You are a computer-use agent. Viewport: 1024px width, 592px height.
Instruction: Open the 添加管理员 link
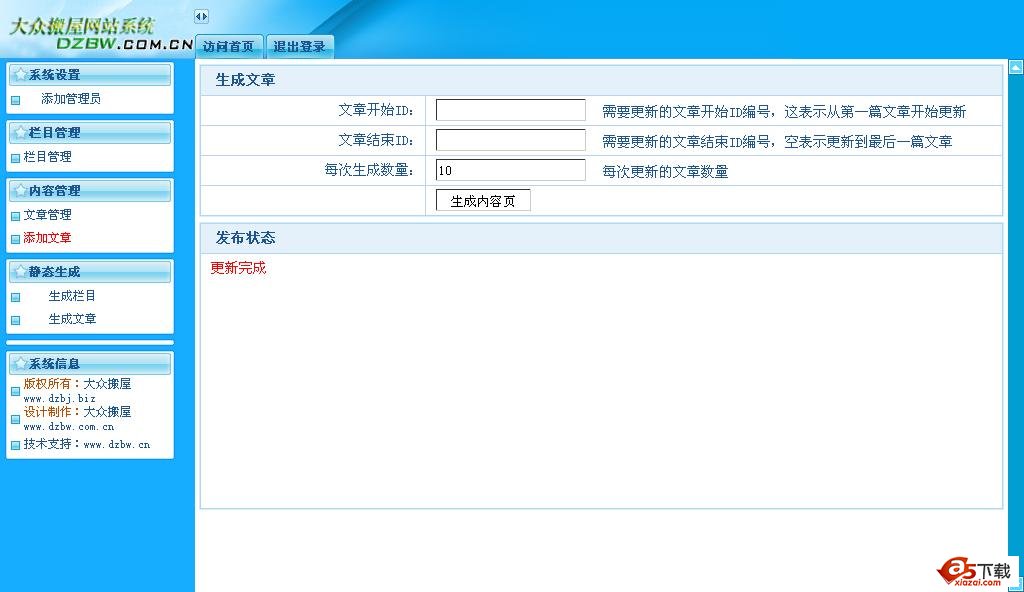(x=71, y=99)
